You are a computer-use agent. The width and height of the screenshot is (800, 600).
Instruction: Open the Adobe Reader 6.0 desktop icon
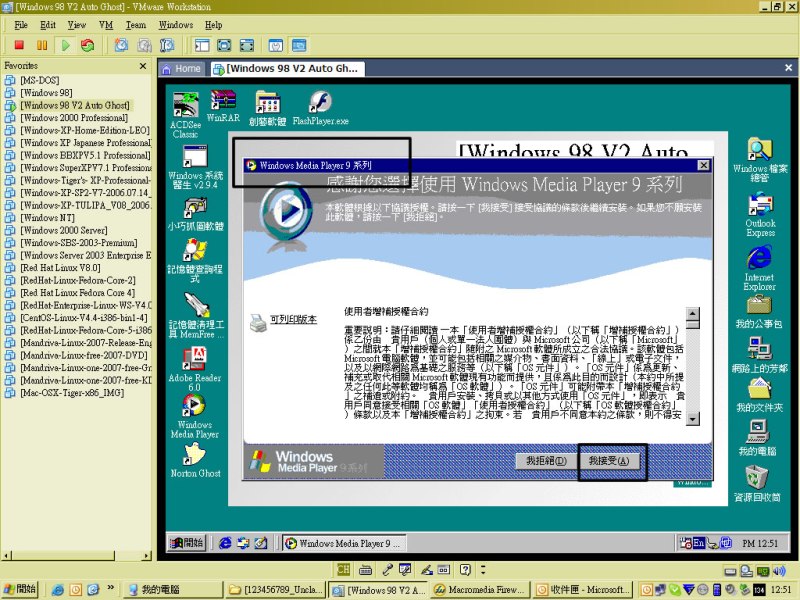195,369
